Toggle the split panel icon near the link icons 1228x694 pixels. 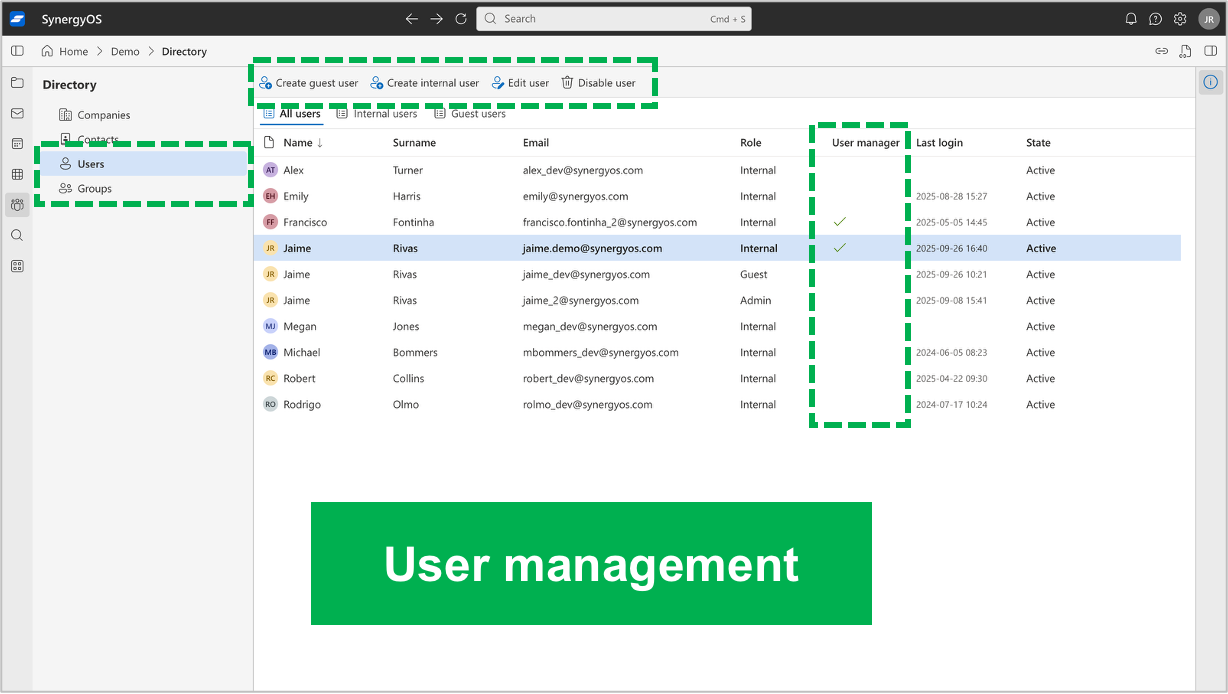[1211, 51]
